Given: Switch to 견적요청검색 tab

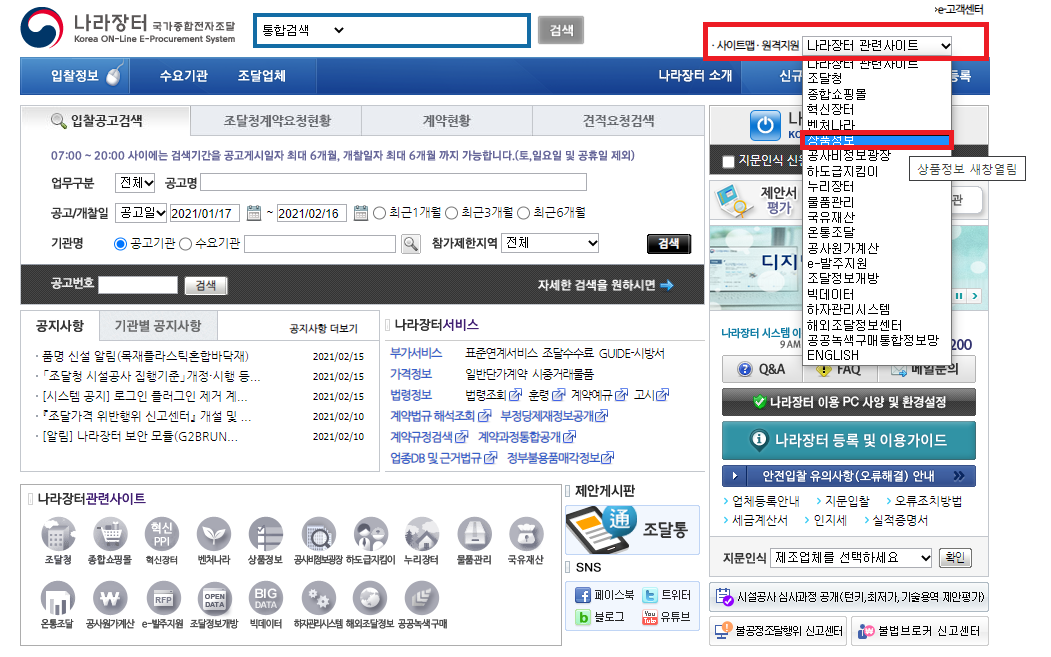Looking at the screenshot, I should point(619,121).
